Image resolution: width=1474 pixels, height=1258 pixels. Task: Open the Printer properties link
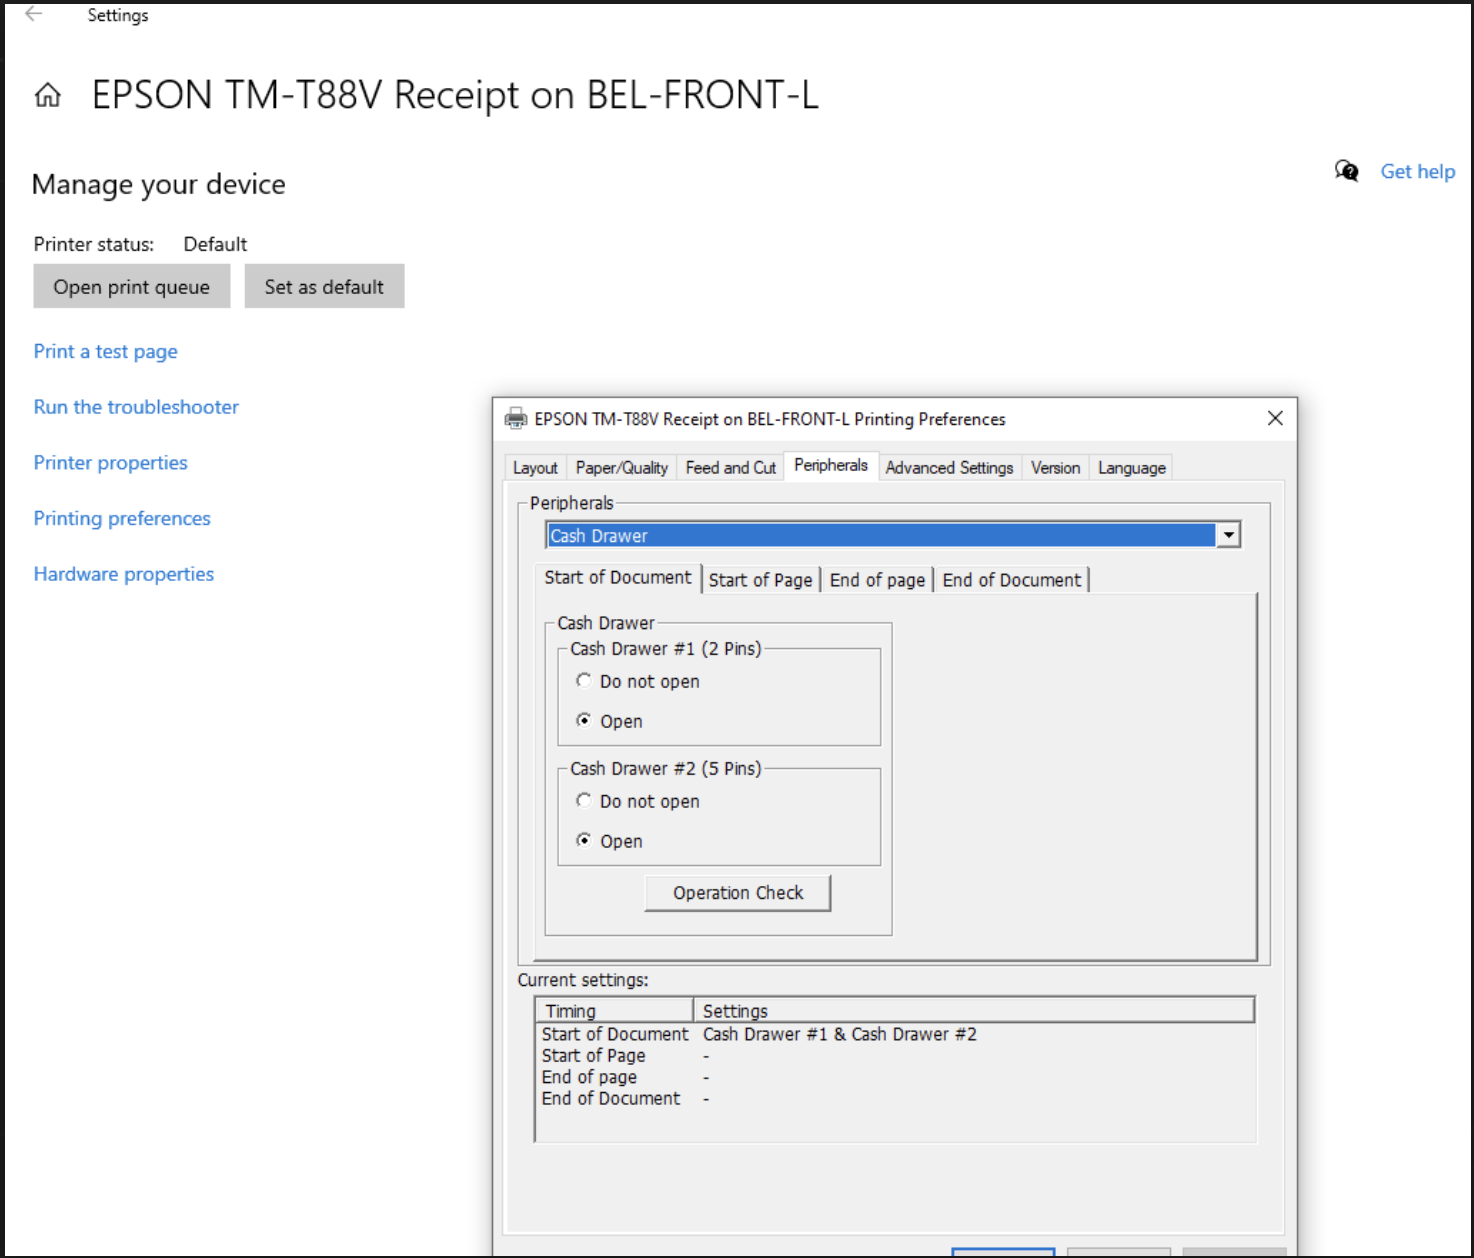tap(111, 463)
